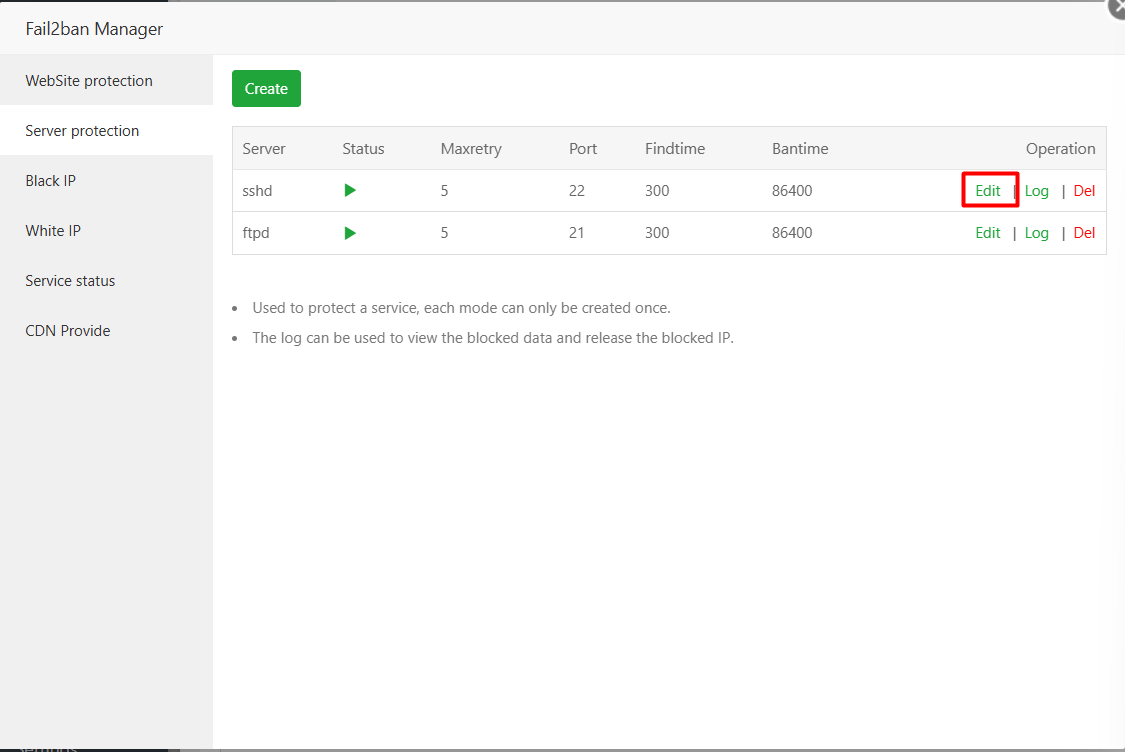
Task: Open the Log for ftpd
Action: [x=1037, y=233]
